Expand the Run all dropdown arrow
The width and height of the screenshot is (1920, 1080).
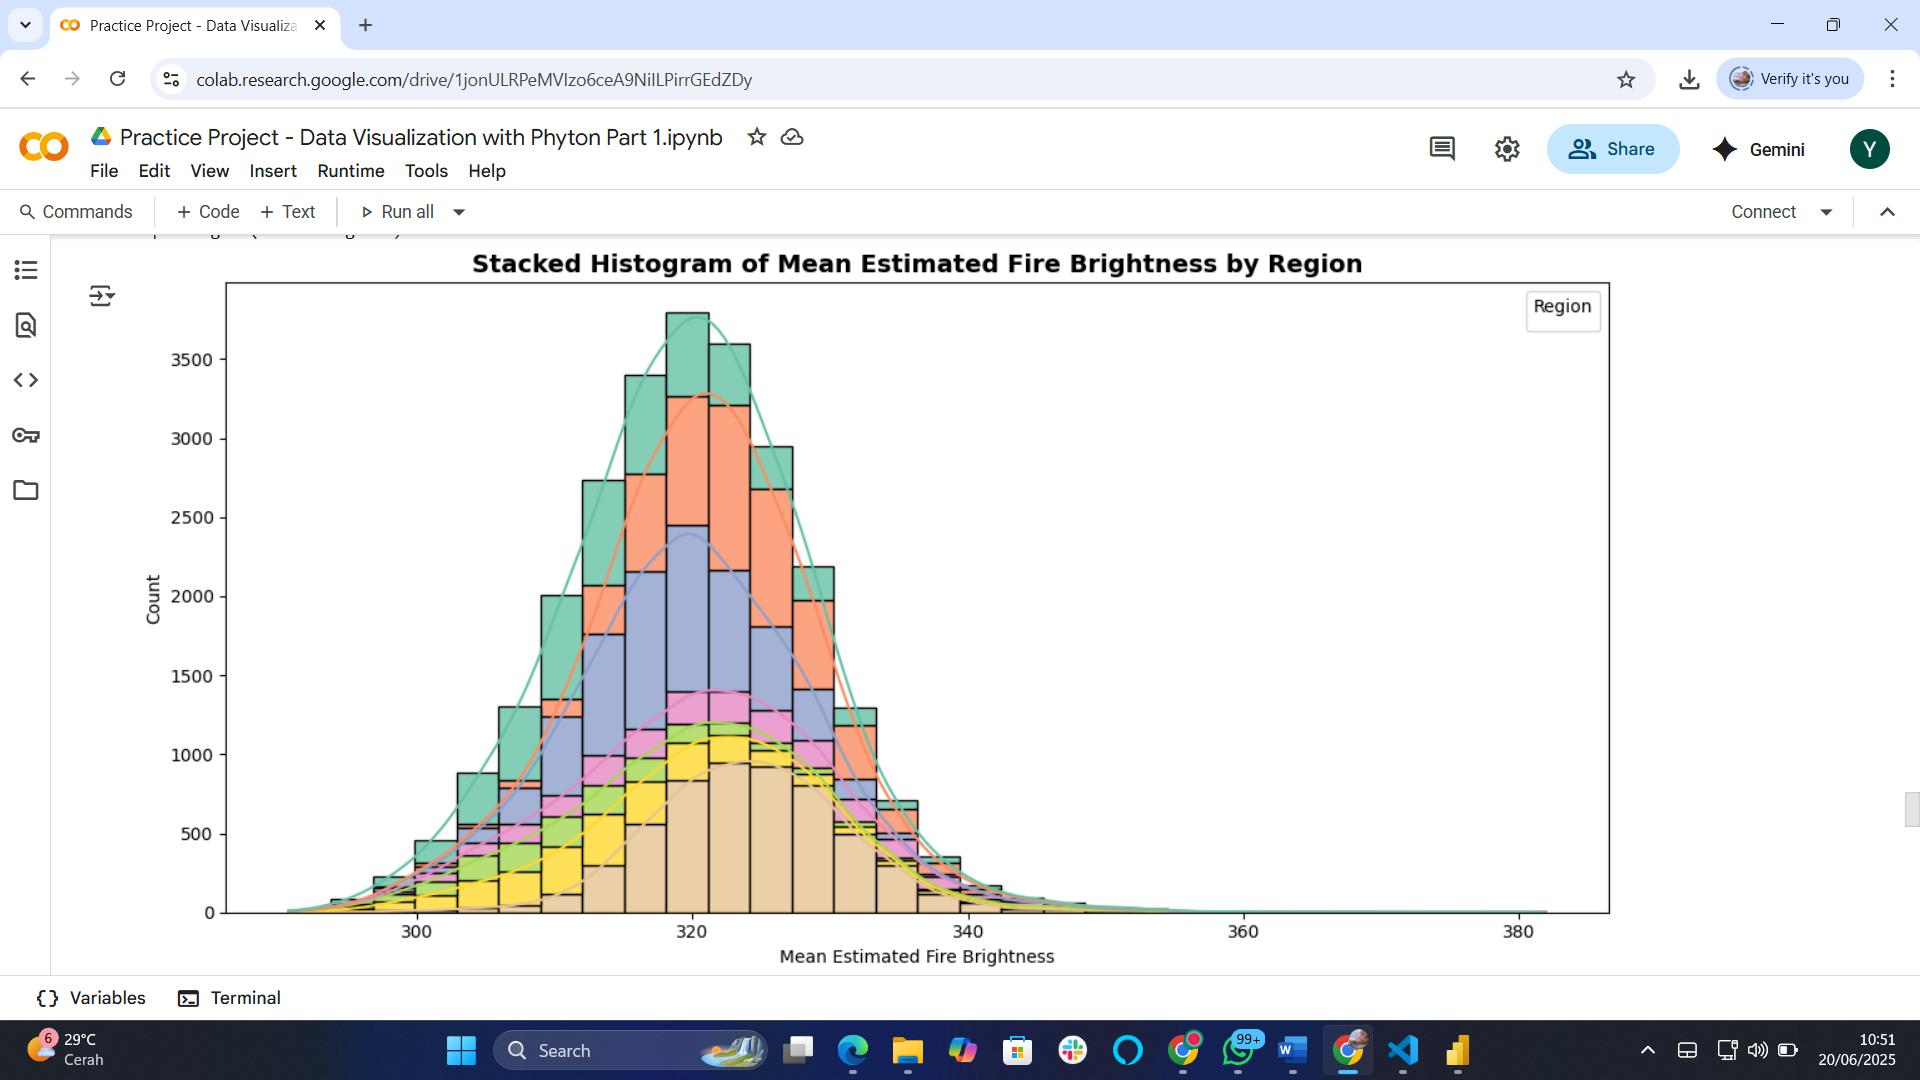(459, 211)
